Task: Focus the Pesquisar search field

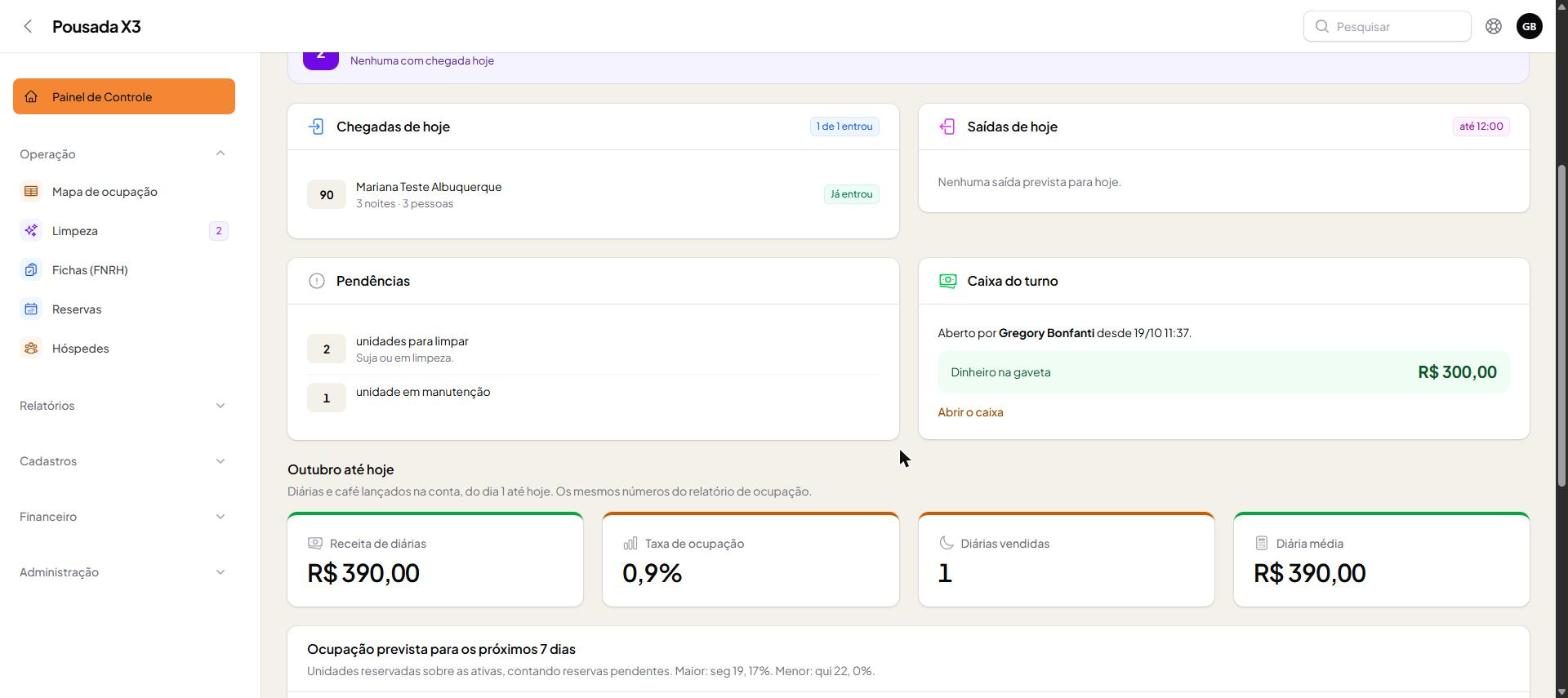Action: [x=1387, y=27]
